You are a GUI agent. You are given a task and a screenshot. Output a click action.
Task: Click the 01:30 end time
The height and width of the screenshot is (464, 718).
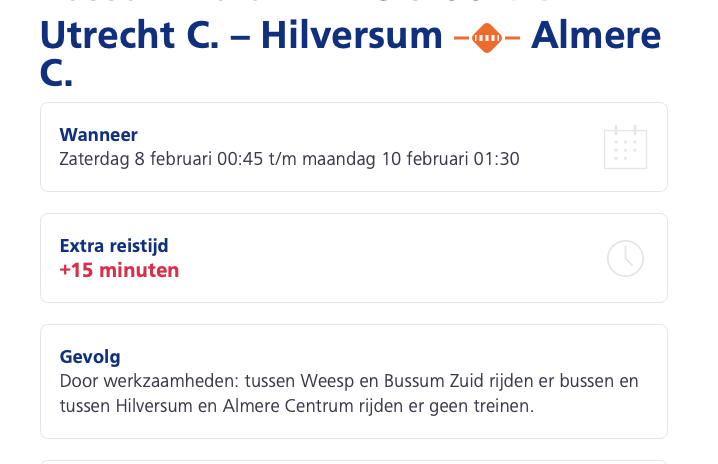(x=496, y=159)
